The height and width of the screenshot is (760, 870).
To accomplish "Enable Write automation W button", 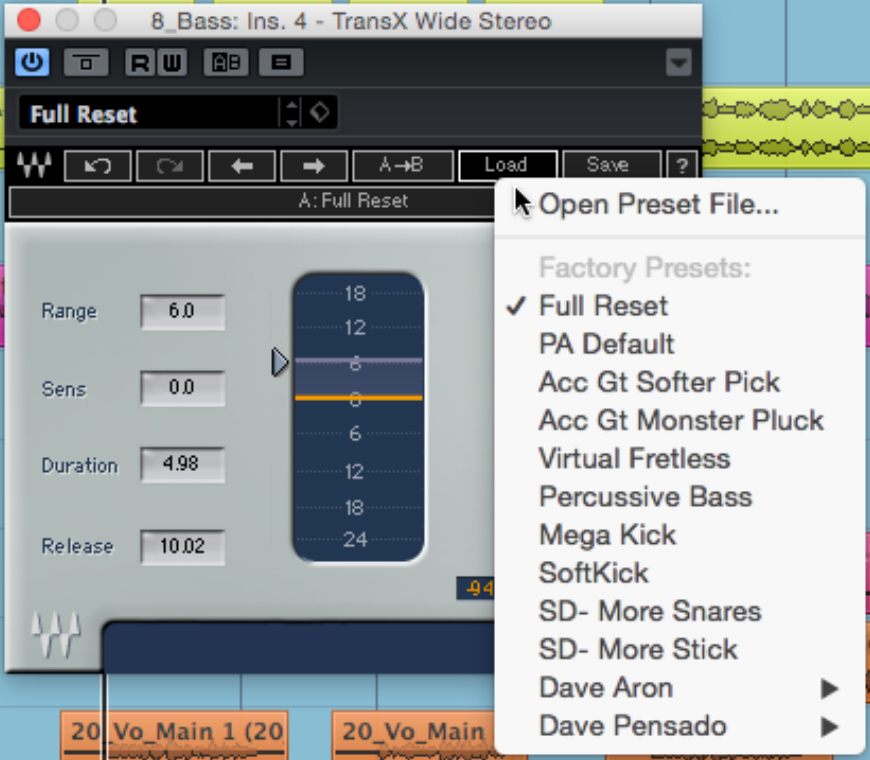I will (171, 63).
